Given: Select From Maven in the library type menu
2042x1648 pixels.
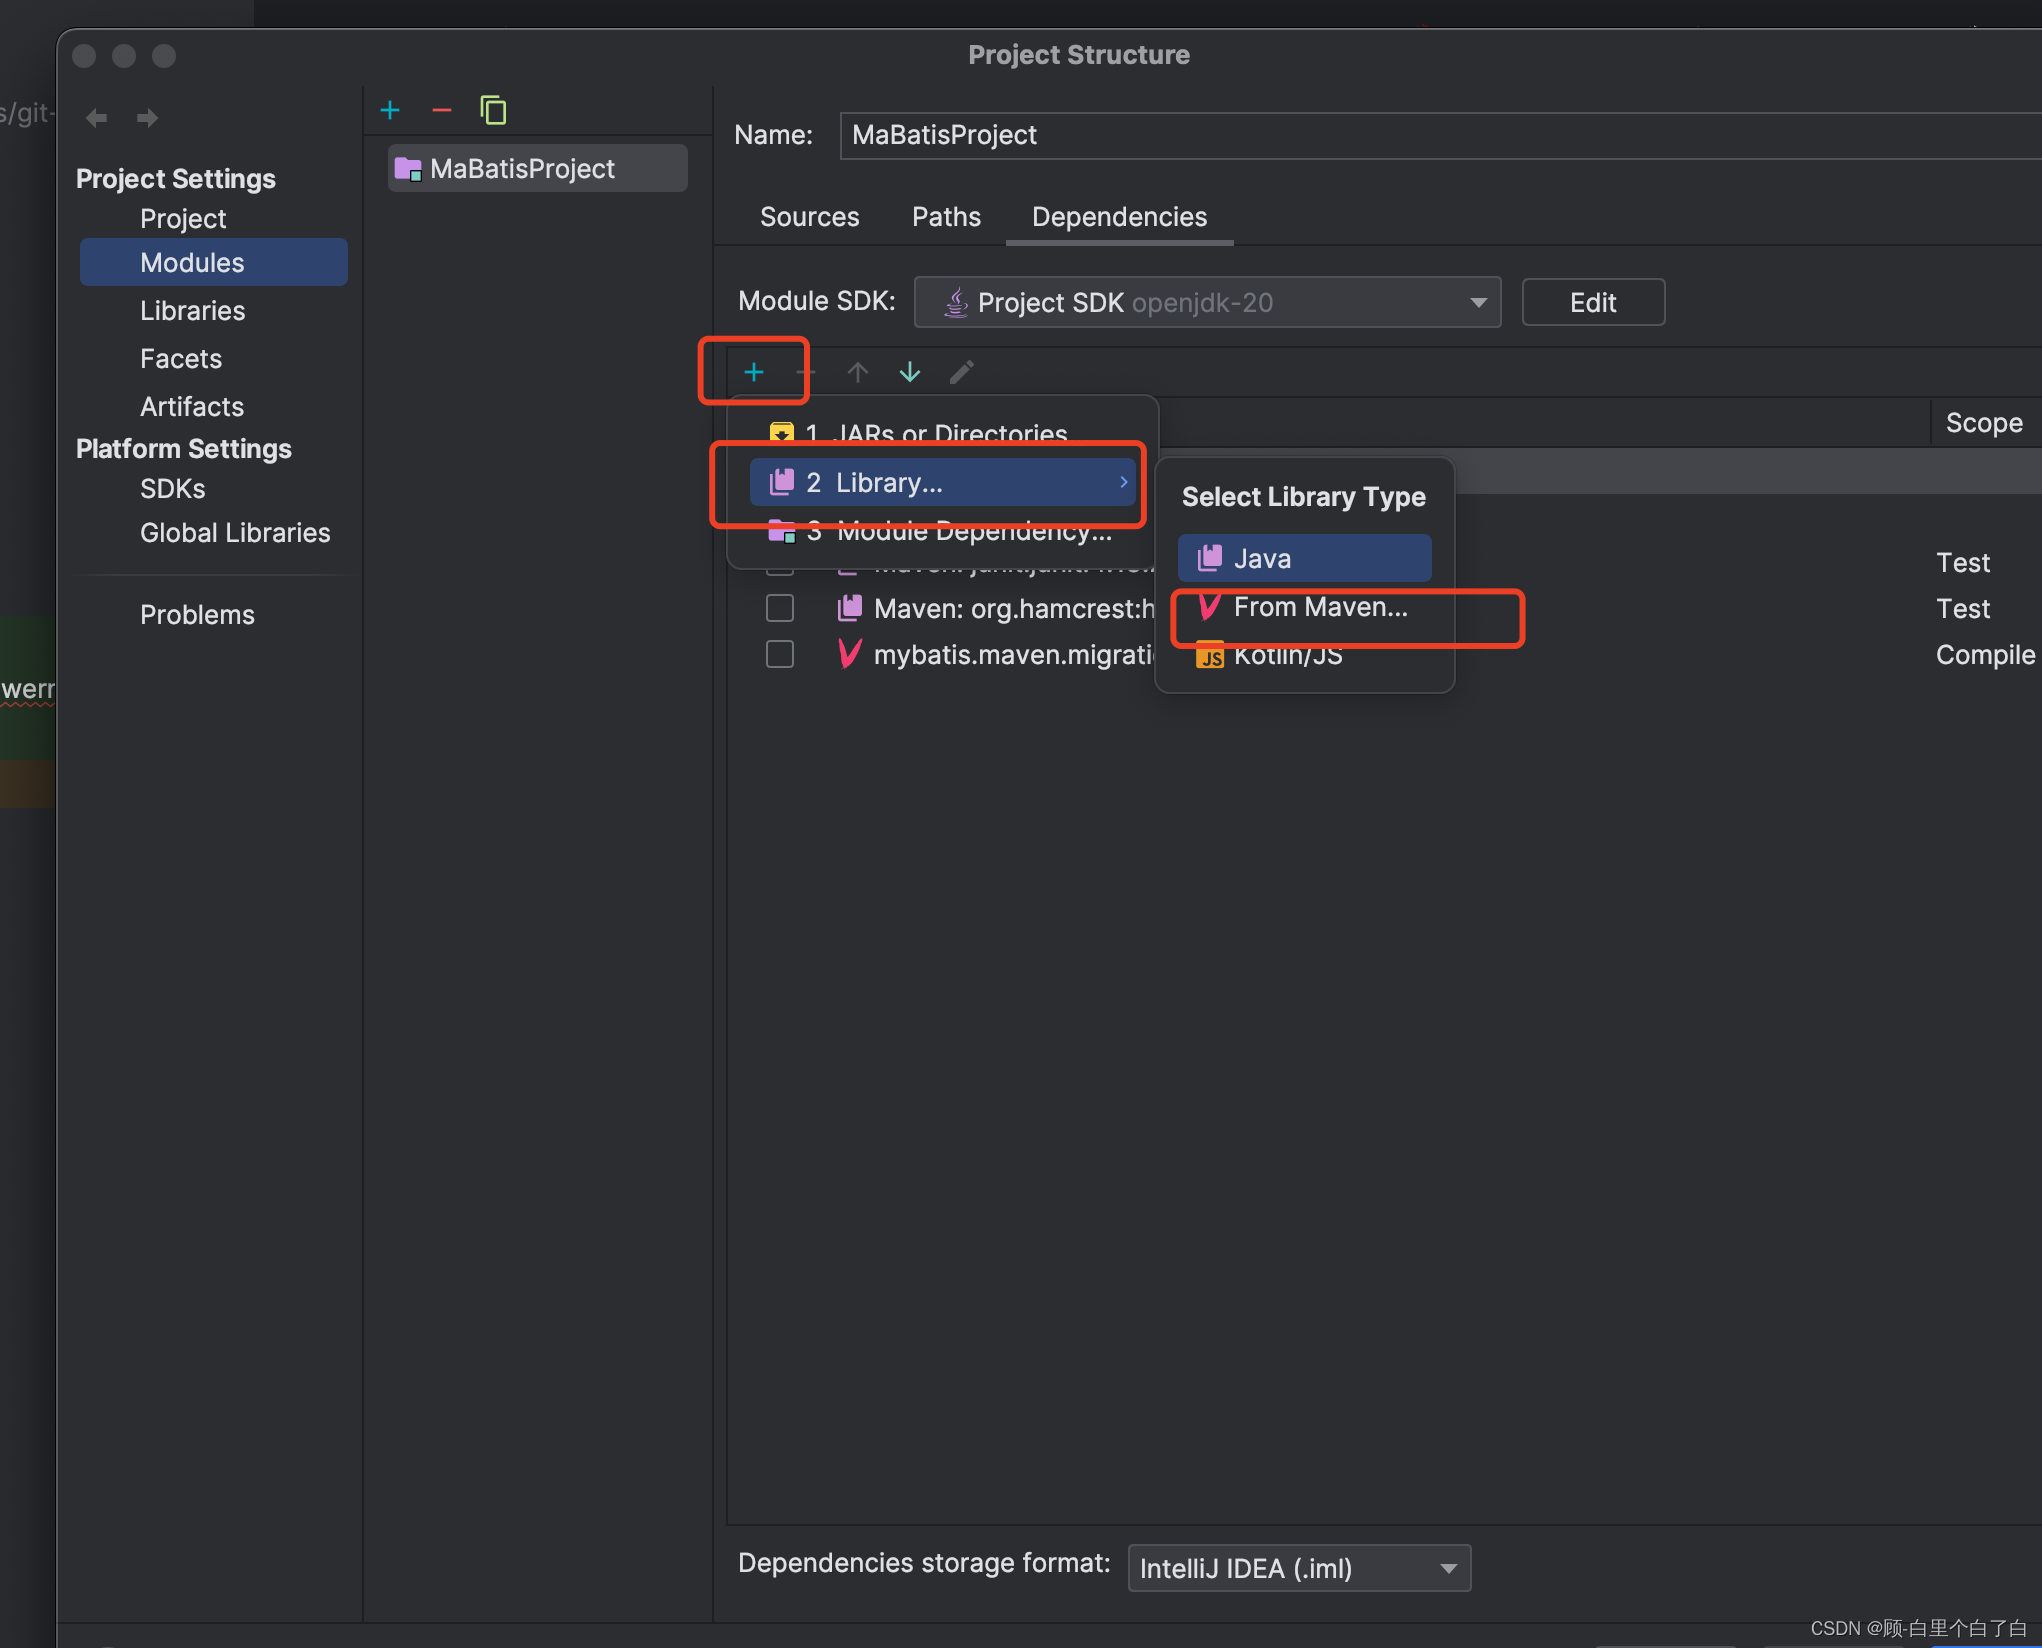Looking at the screenshot, I should pyautogui.click(x=1320, y=606).
